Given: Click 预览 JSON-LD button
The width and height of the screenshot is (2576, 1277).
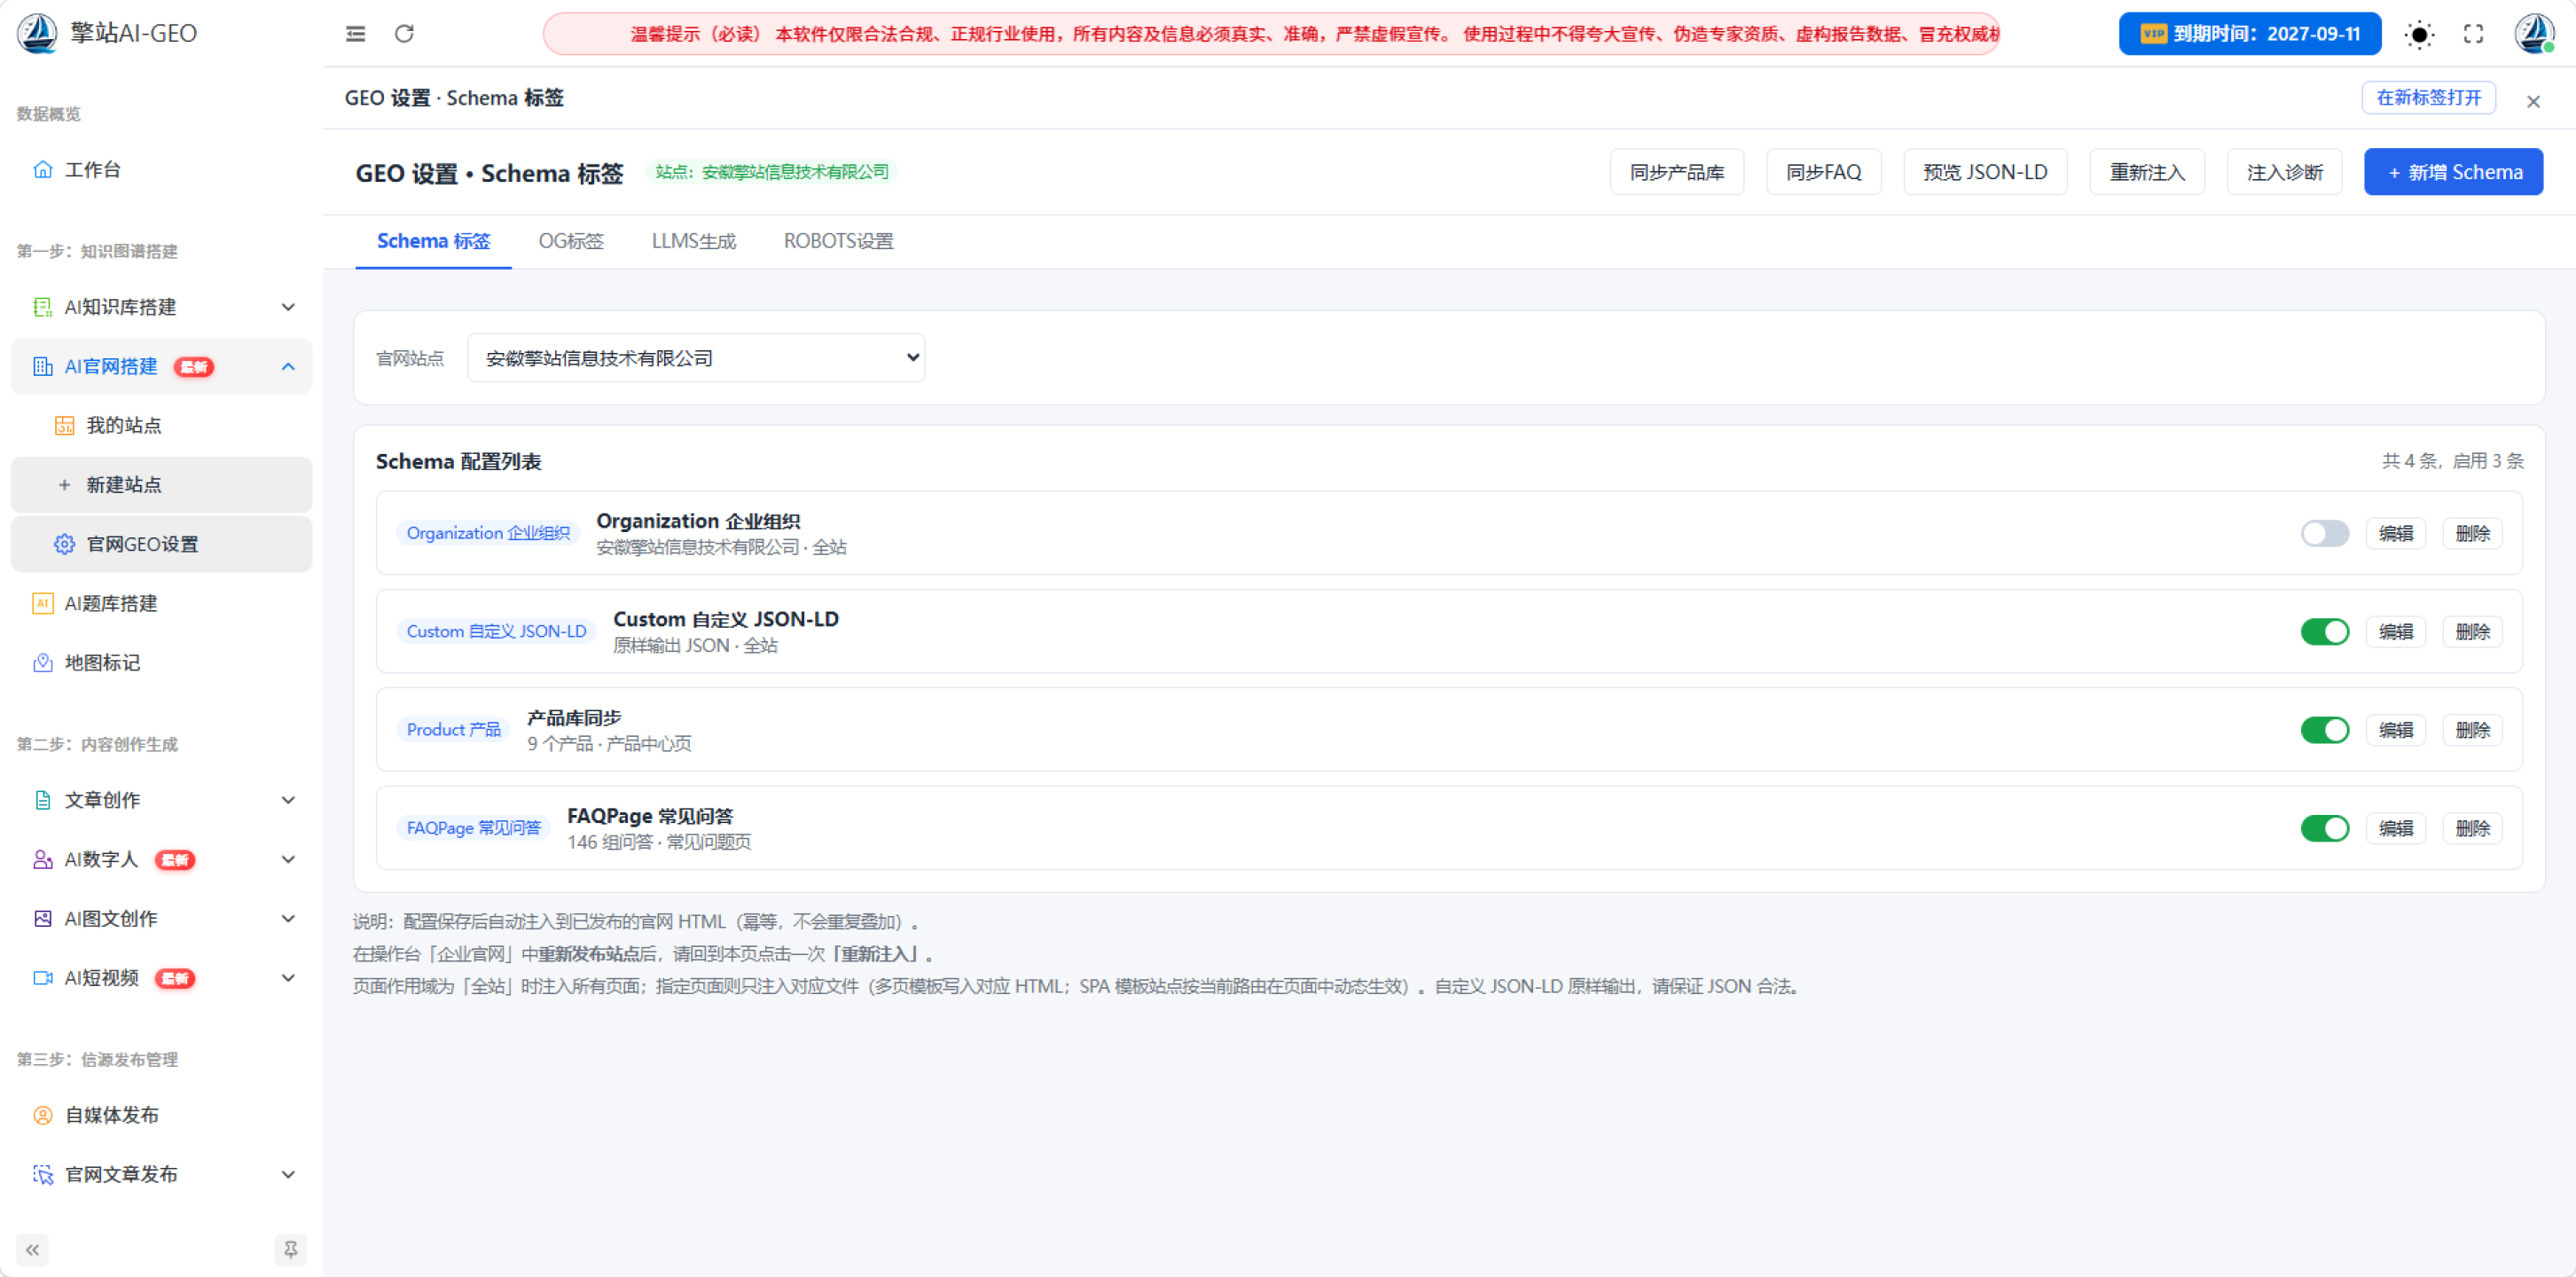Looking at the screenshot, I should point(1985,172).
